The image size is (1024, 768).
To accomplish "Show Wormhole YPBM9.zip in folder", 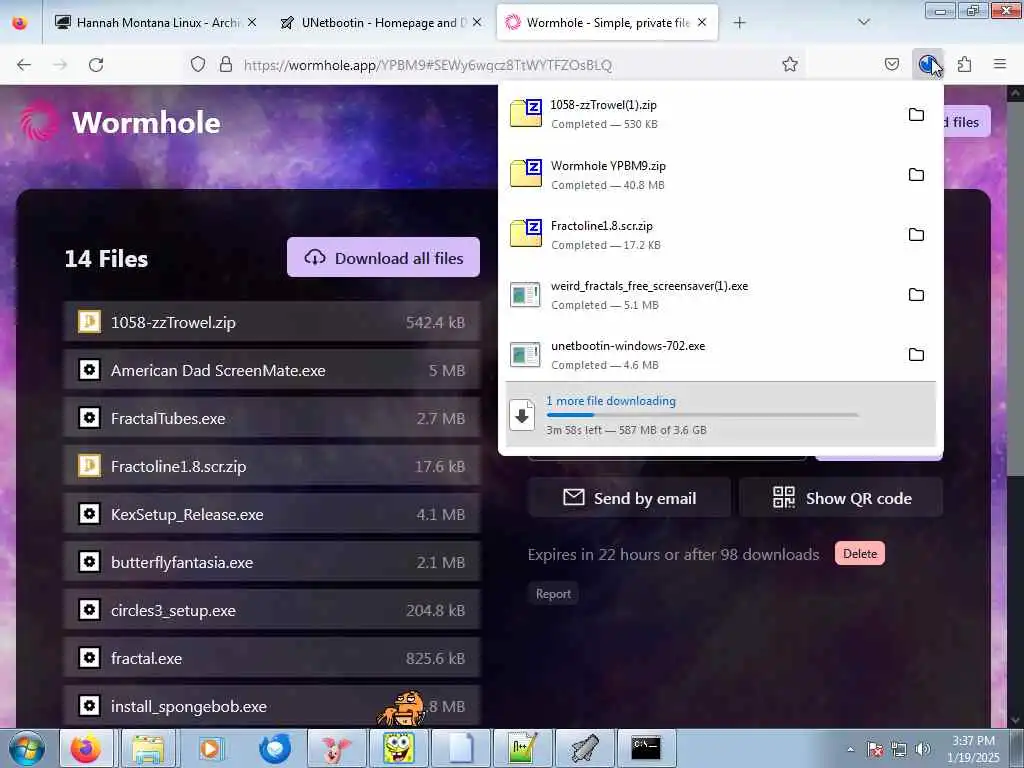I will pos(916,174).
